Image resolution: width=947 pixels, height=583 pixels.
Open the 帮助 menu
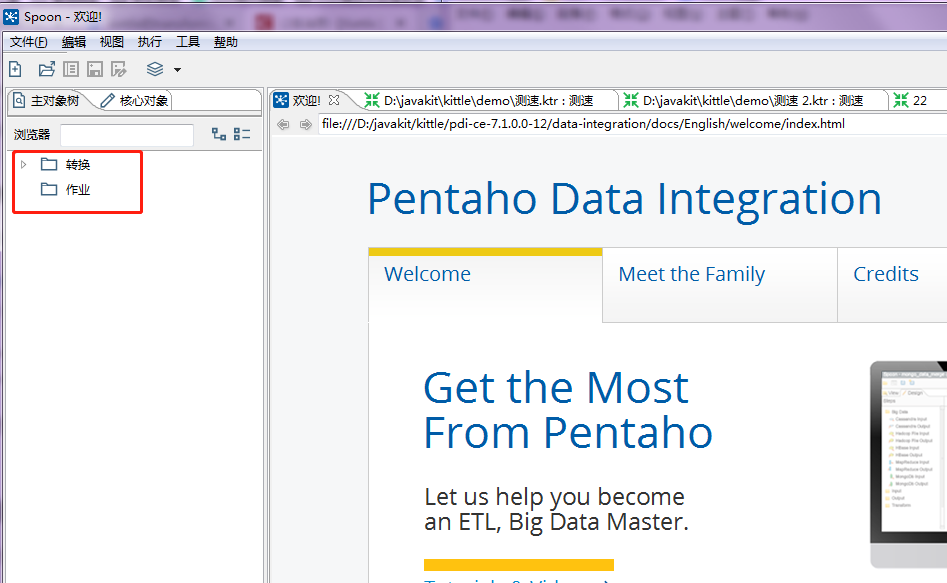point(226,42)
